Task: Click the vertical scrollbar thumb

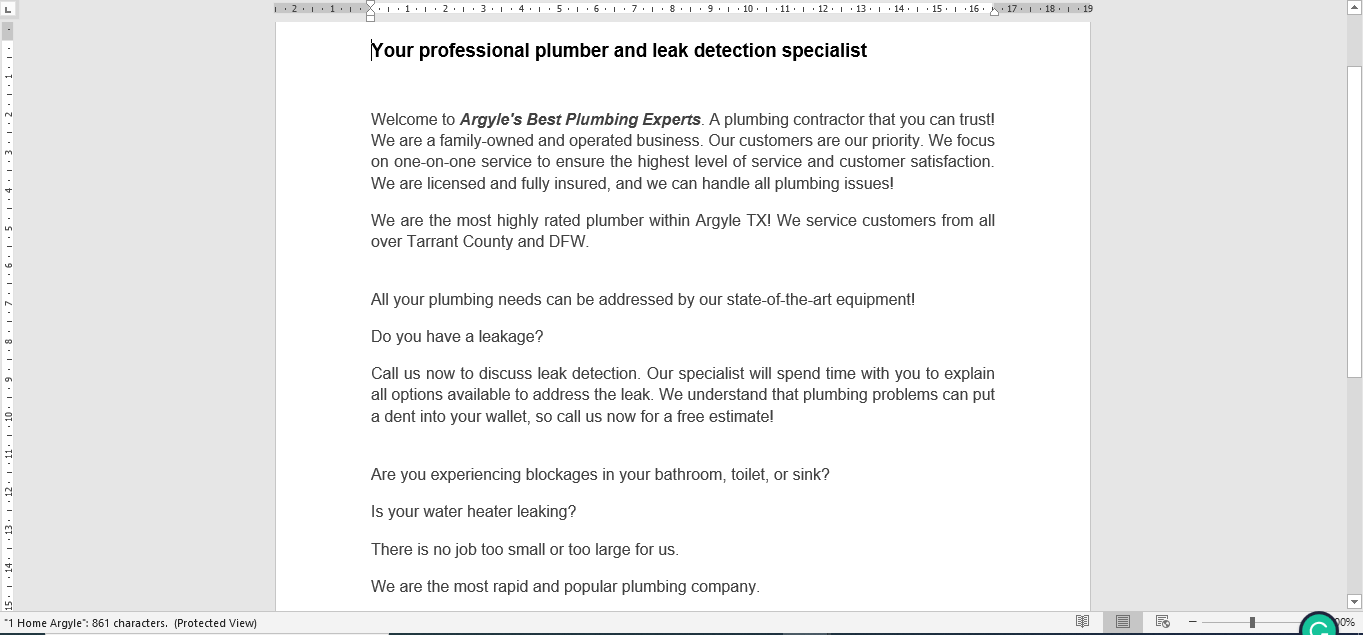Action: click(1355, 220)
